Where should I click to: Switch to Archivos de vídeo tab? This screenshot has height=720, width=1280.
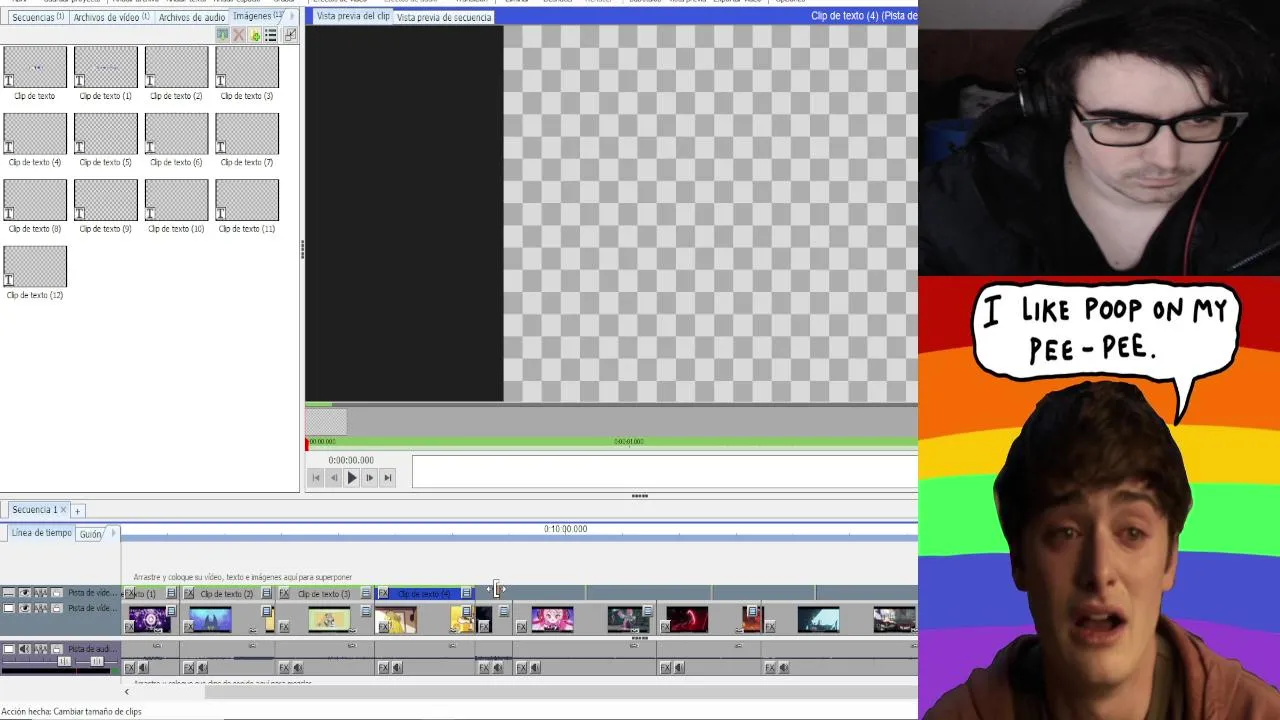(x=111, y=17)
